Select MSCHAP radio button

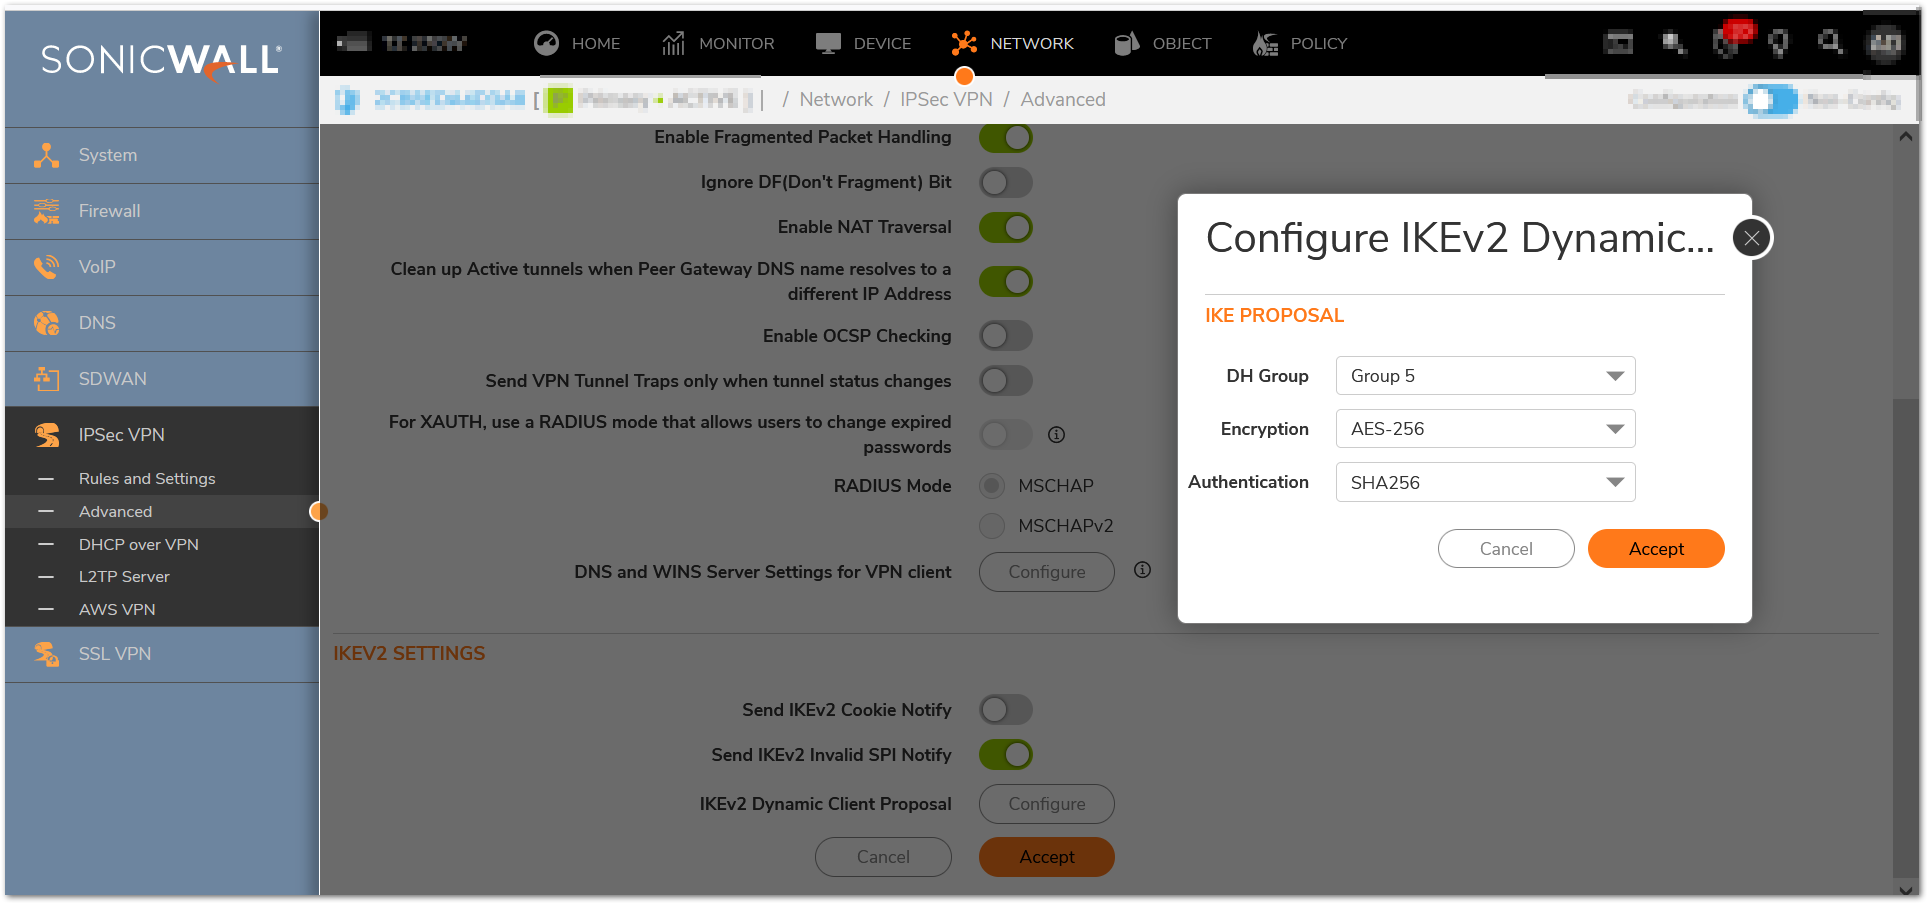click(x=992, y=486)
